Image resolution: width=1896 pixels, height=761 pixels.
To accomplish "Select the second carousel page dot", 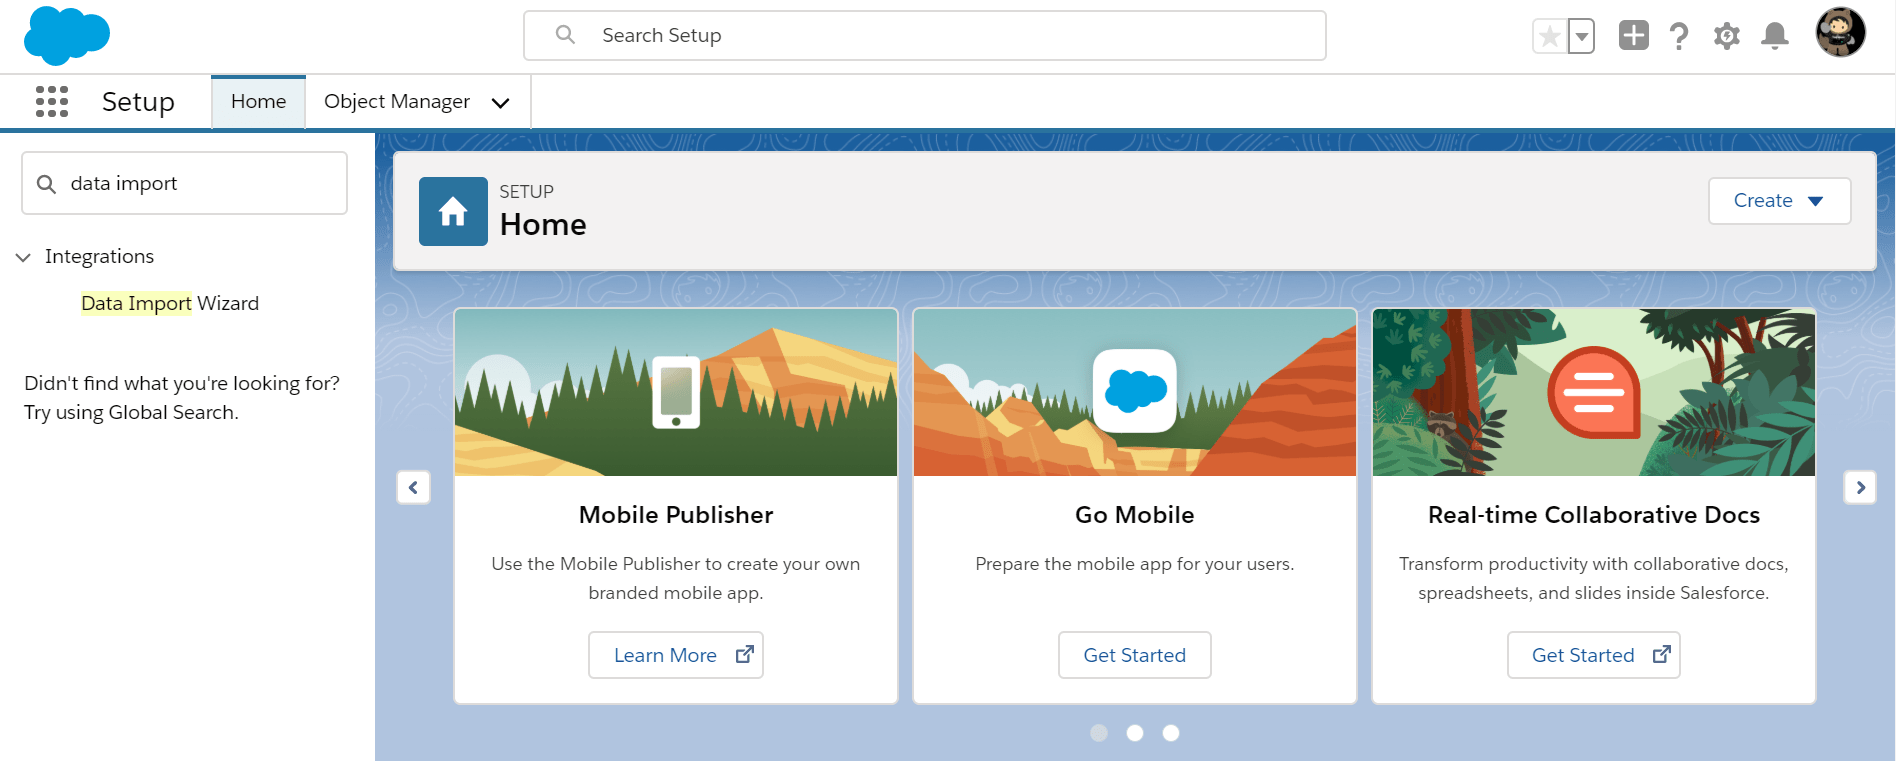I will click(x=1135, y=733).
